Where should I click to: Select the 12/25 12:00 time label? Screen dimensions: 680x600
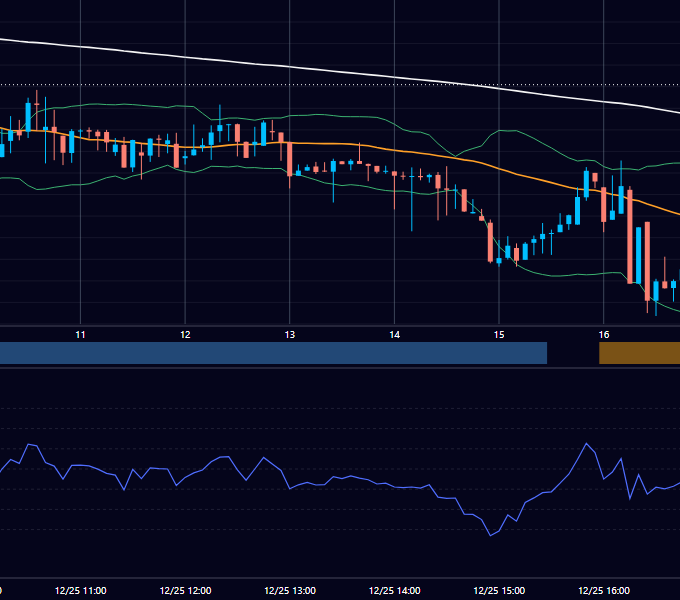pos(185,590)
